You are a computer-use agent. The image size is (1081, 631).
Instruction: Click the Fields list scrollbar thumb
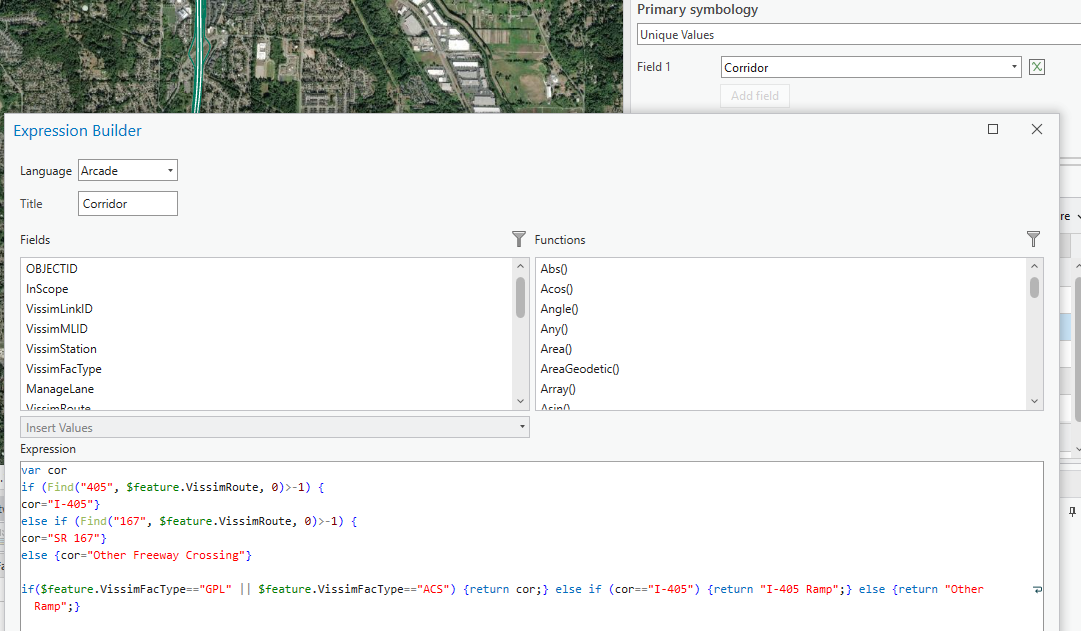click(521, 297)
